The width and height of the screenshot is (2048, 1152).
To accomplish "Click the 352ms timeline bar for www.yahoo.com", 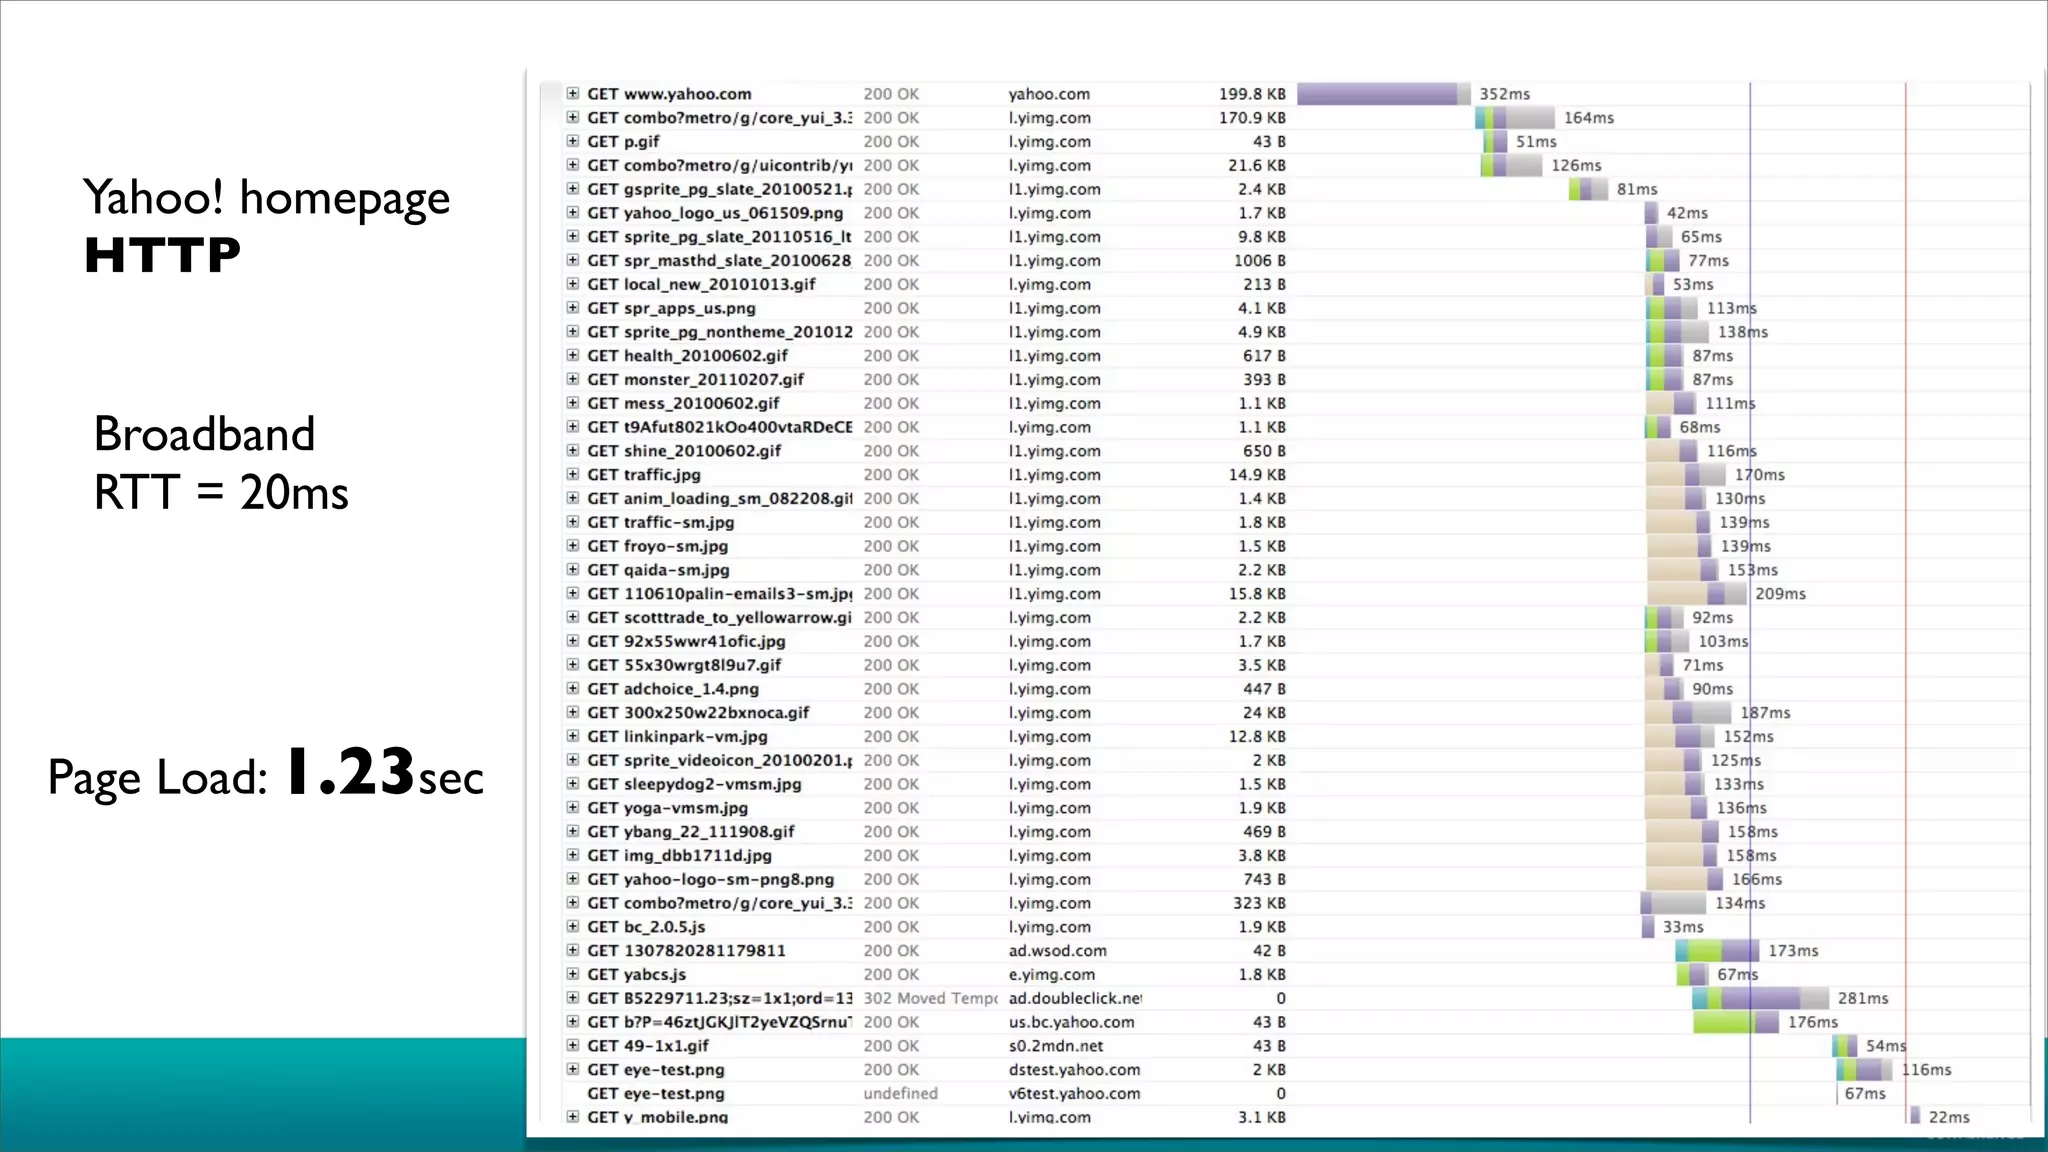I will (1384, 94).
